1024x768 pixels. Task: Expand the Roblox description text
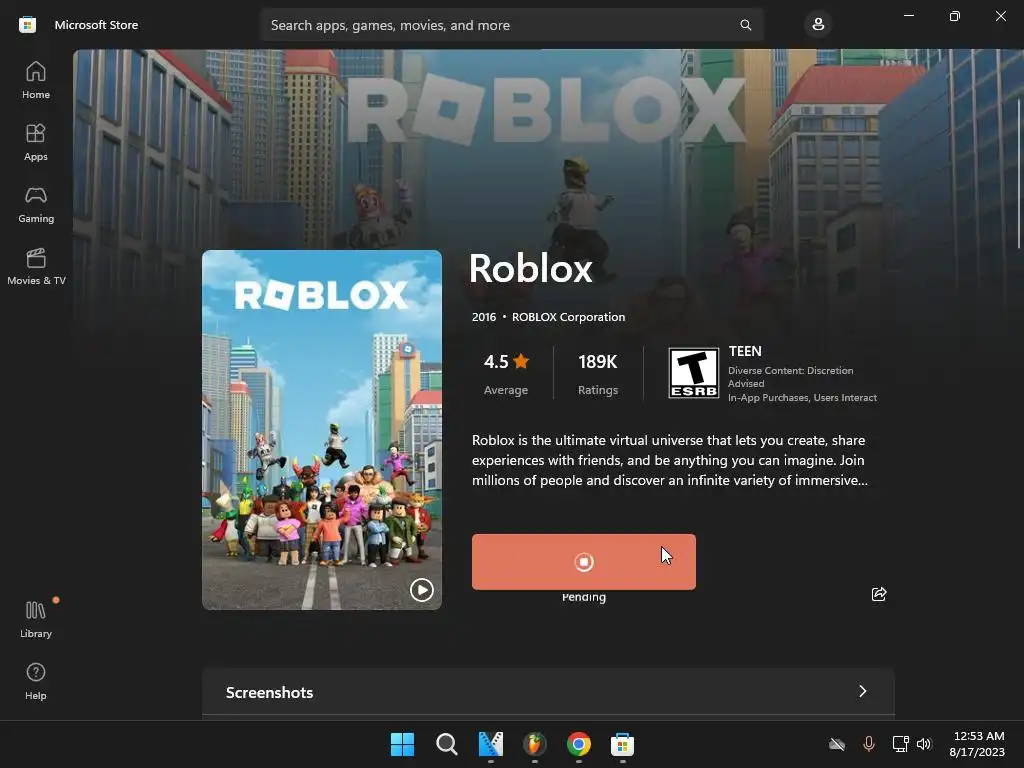coord(669,460)
